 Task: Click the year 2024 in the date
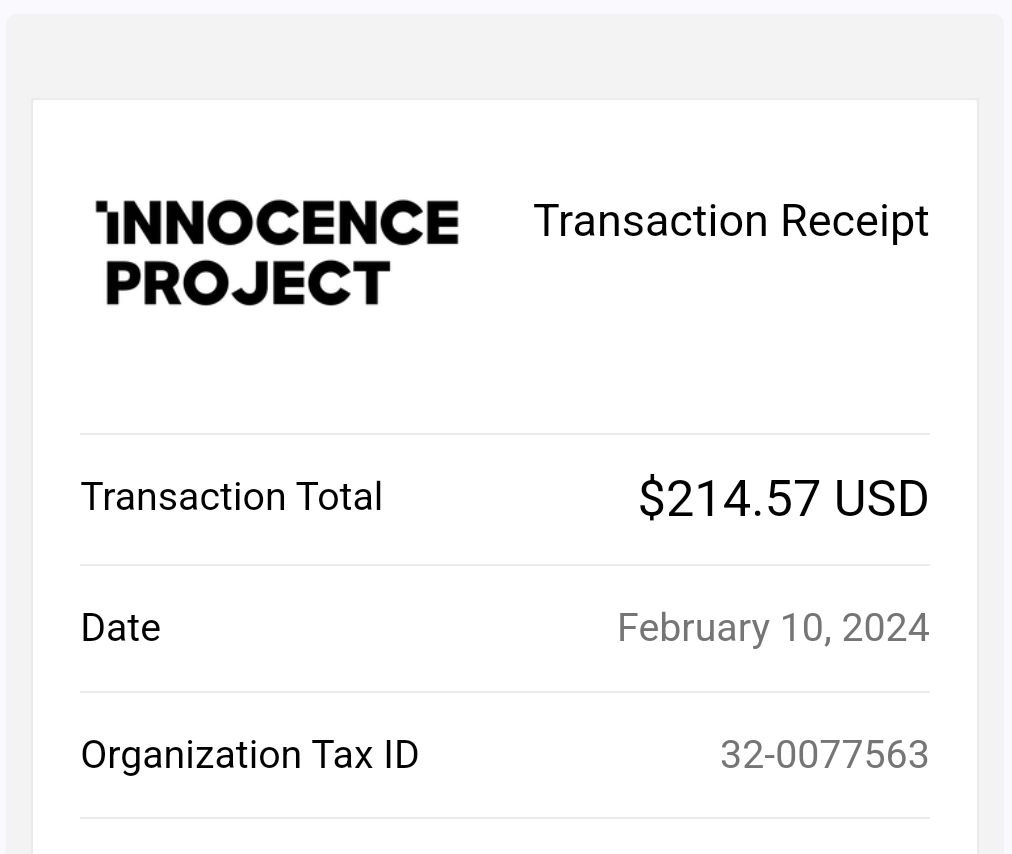click(886, 627)
